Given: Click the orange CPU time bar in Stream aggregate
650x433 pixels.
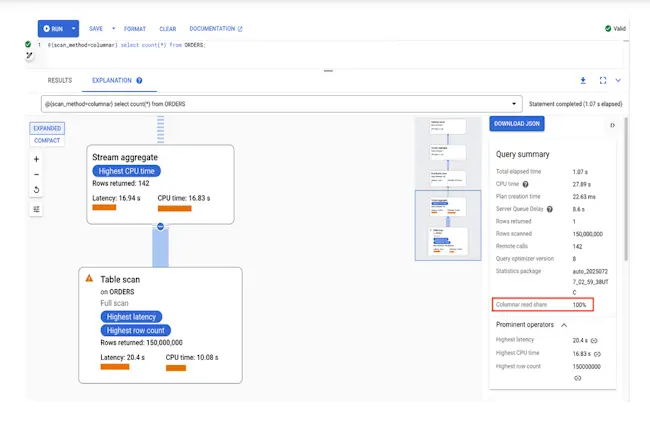Looking at the screenshot, I should [x=175, y=208].
